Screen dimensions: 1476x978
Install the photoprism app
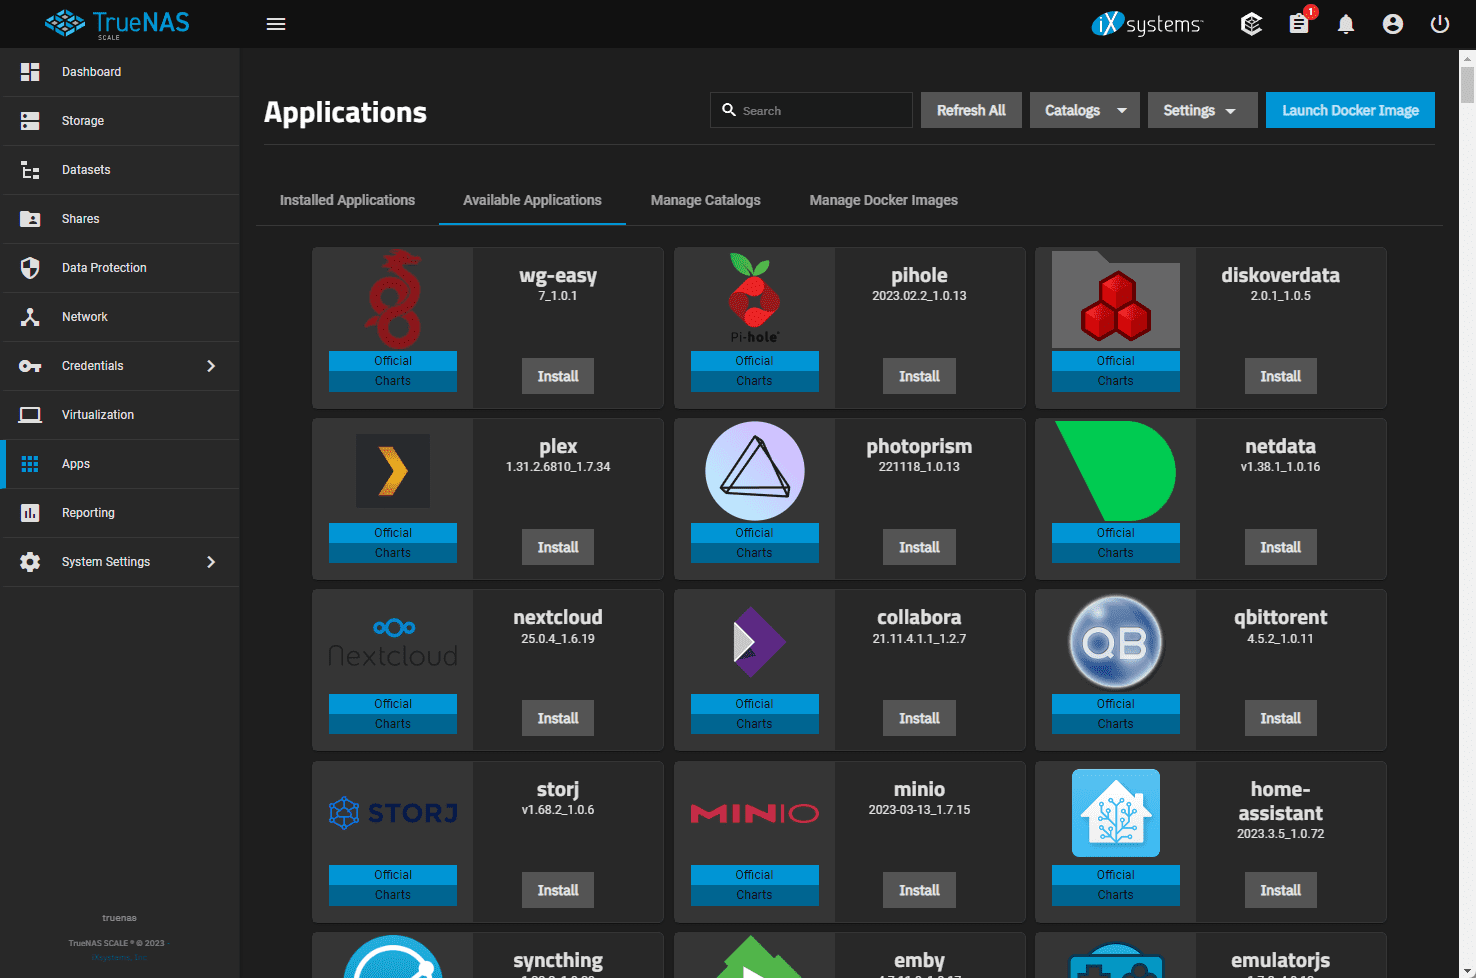(919, 547)
